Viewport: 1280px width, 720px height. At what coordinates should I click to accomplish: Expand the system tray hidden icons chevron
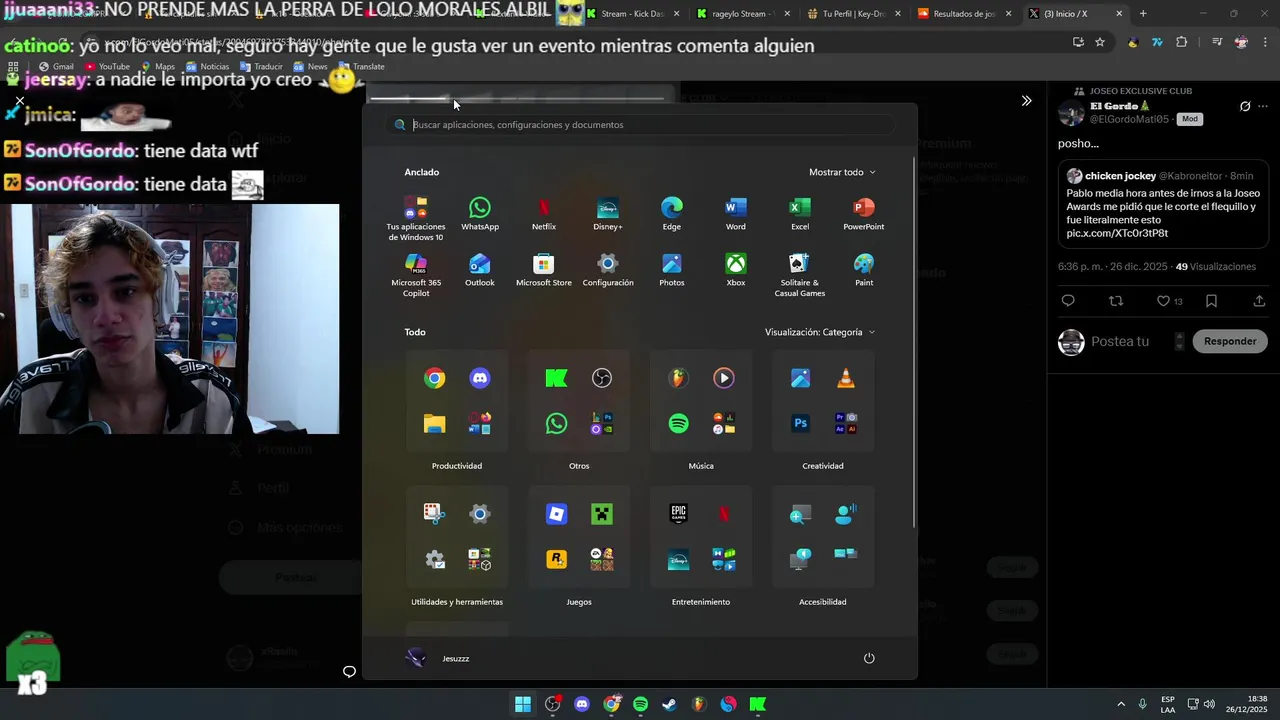click(1121, 704)
